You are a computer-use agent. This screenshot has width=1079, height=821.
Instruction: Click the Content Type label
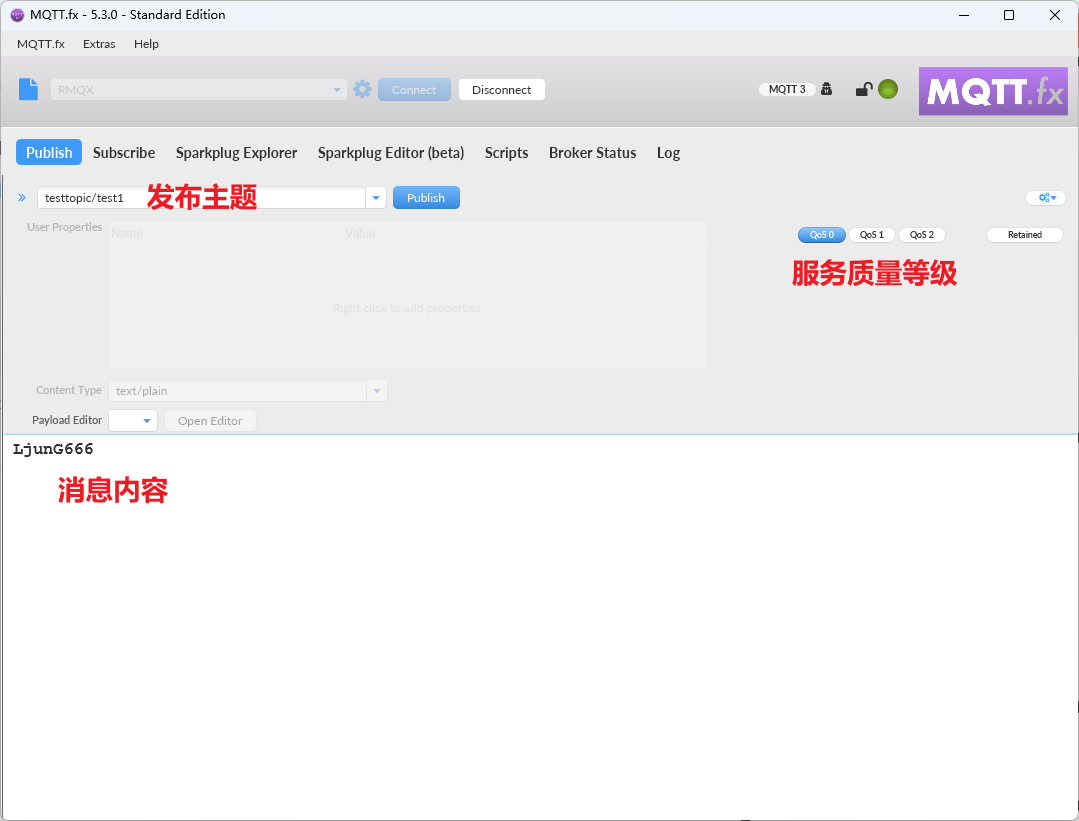(x=69, y=390)
